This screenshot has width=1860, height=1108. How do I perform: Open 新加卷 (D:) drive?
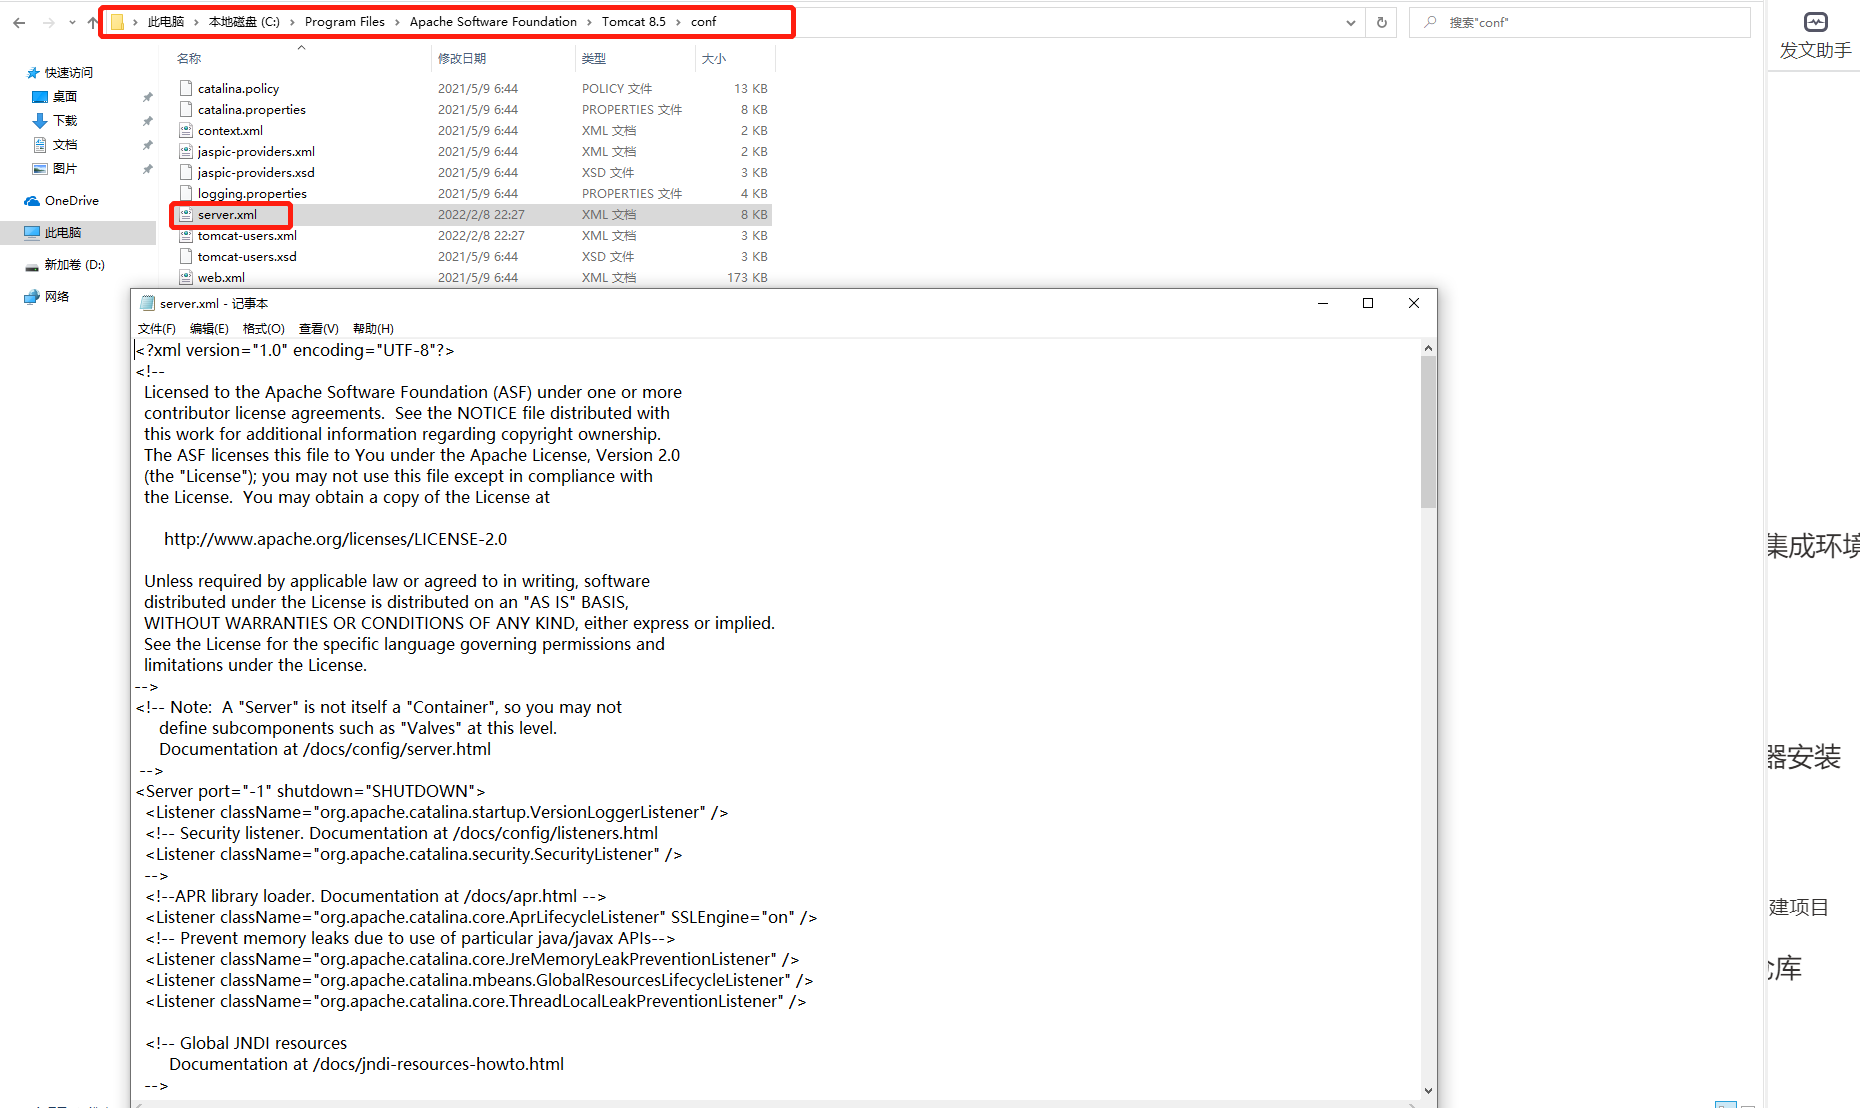75,265
